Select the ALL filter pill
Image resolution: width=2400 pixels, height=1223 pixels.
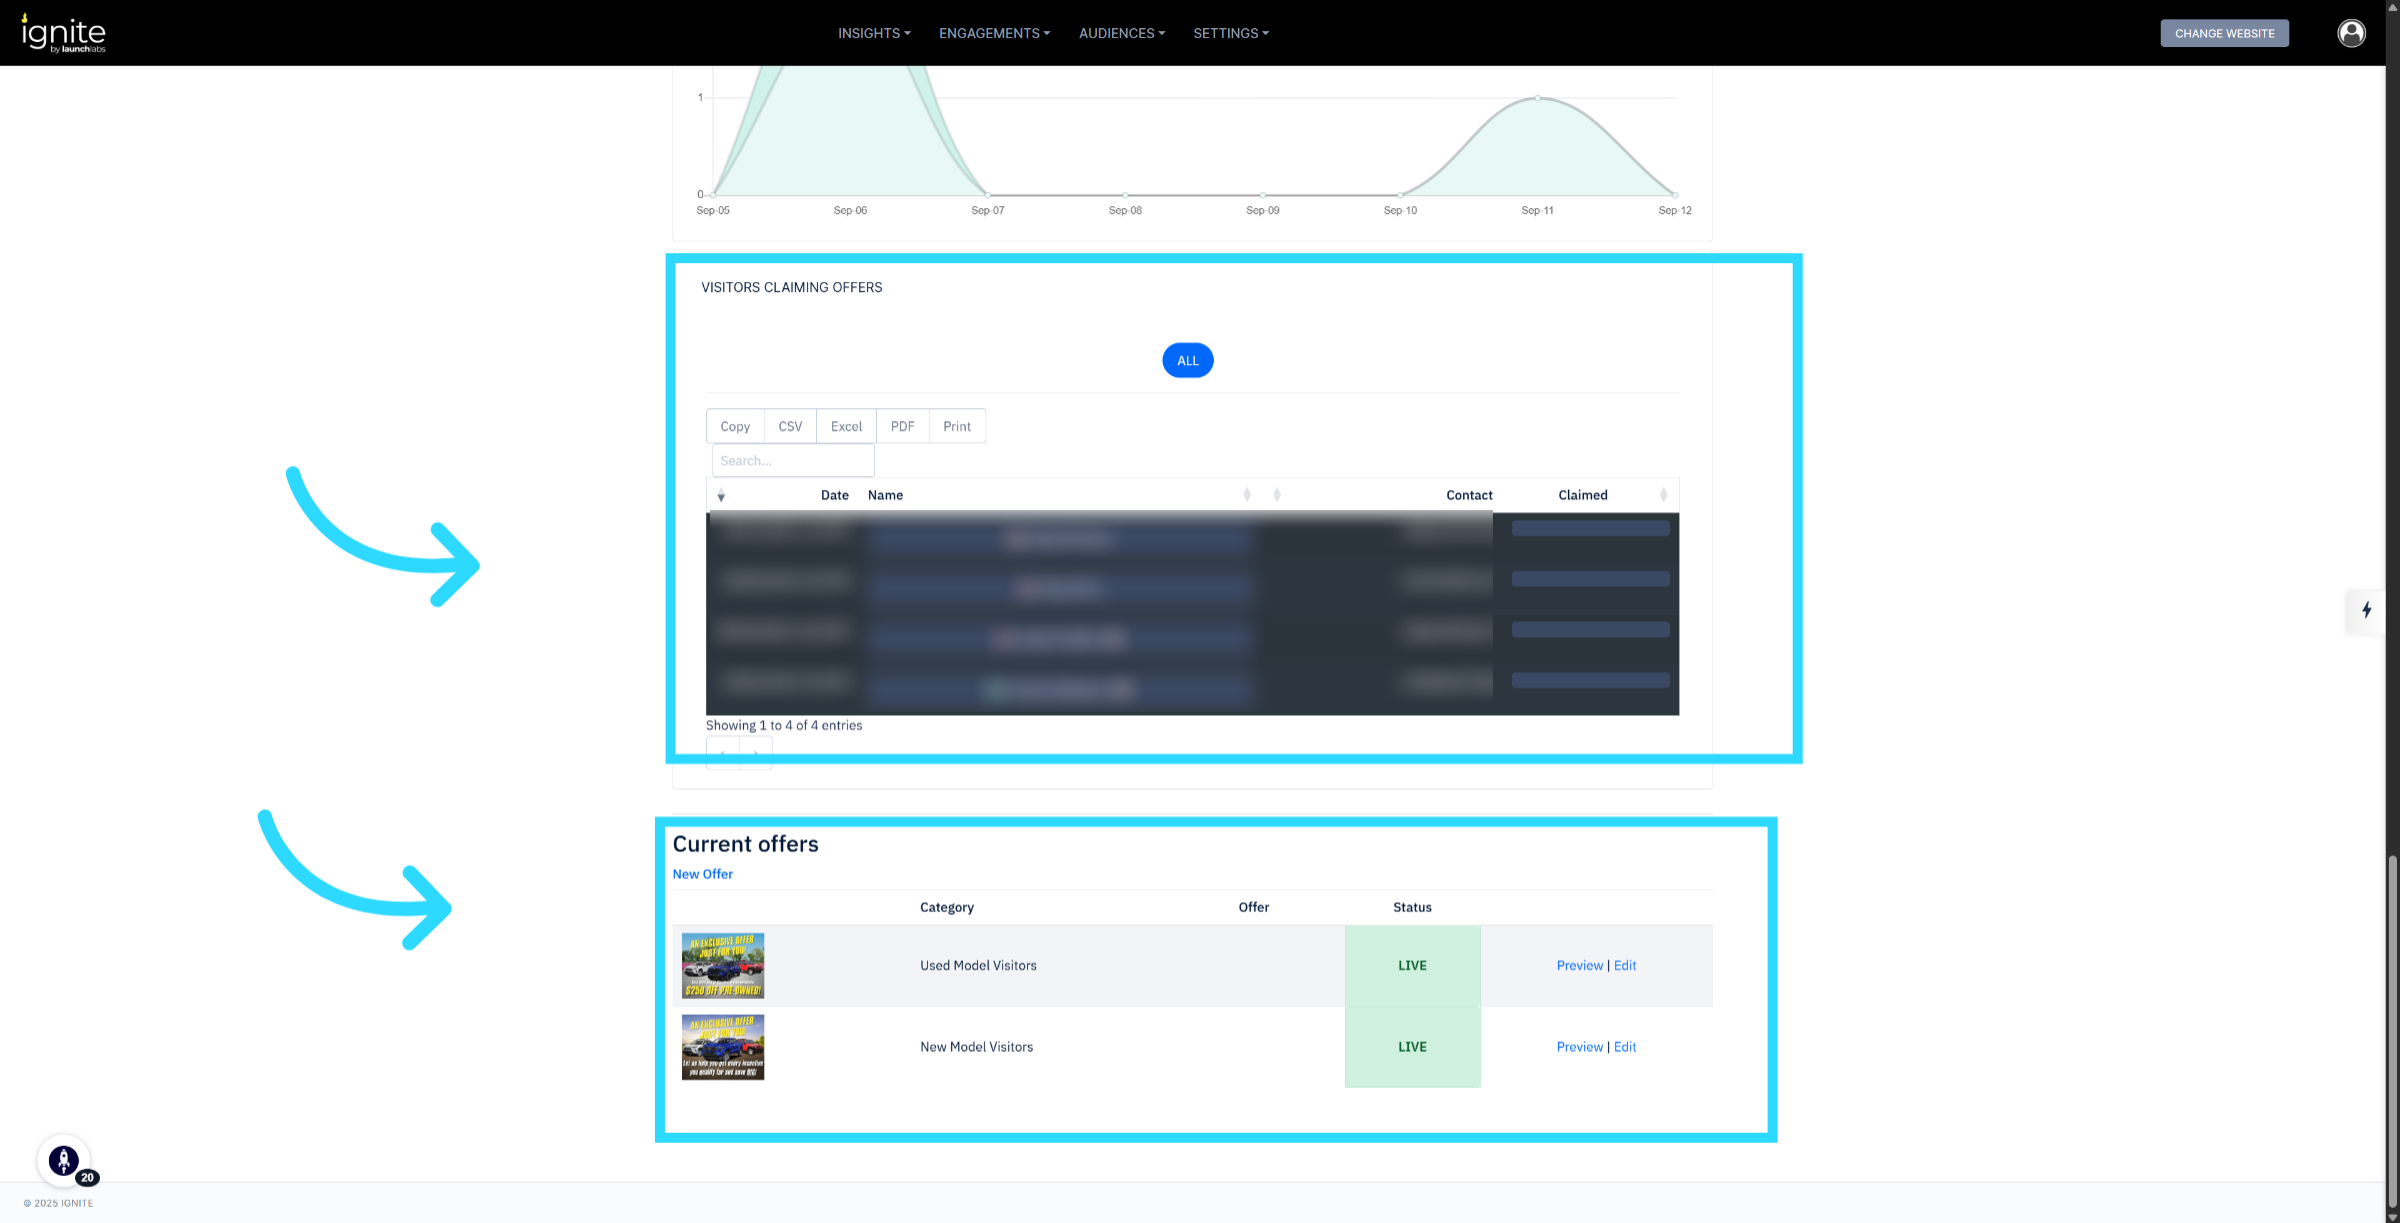(1187, 361)
